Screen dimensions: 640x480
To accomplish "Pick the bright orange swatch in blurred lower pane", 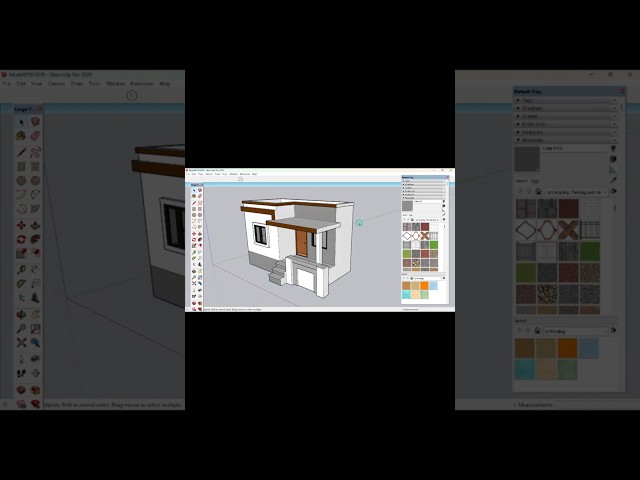I will 567,348.
